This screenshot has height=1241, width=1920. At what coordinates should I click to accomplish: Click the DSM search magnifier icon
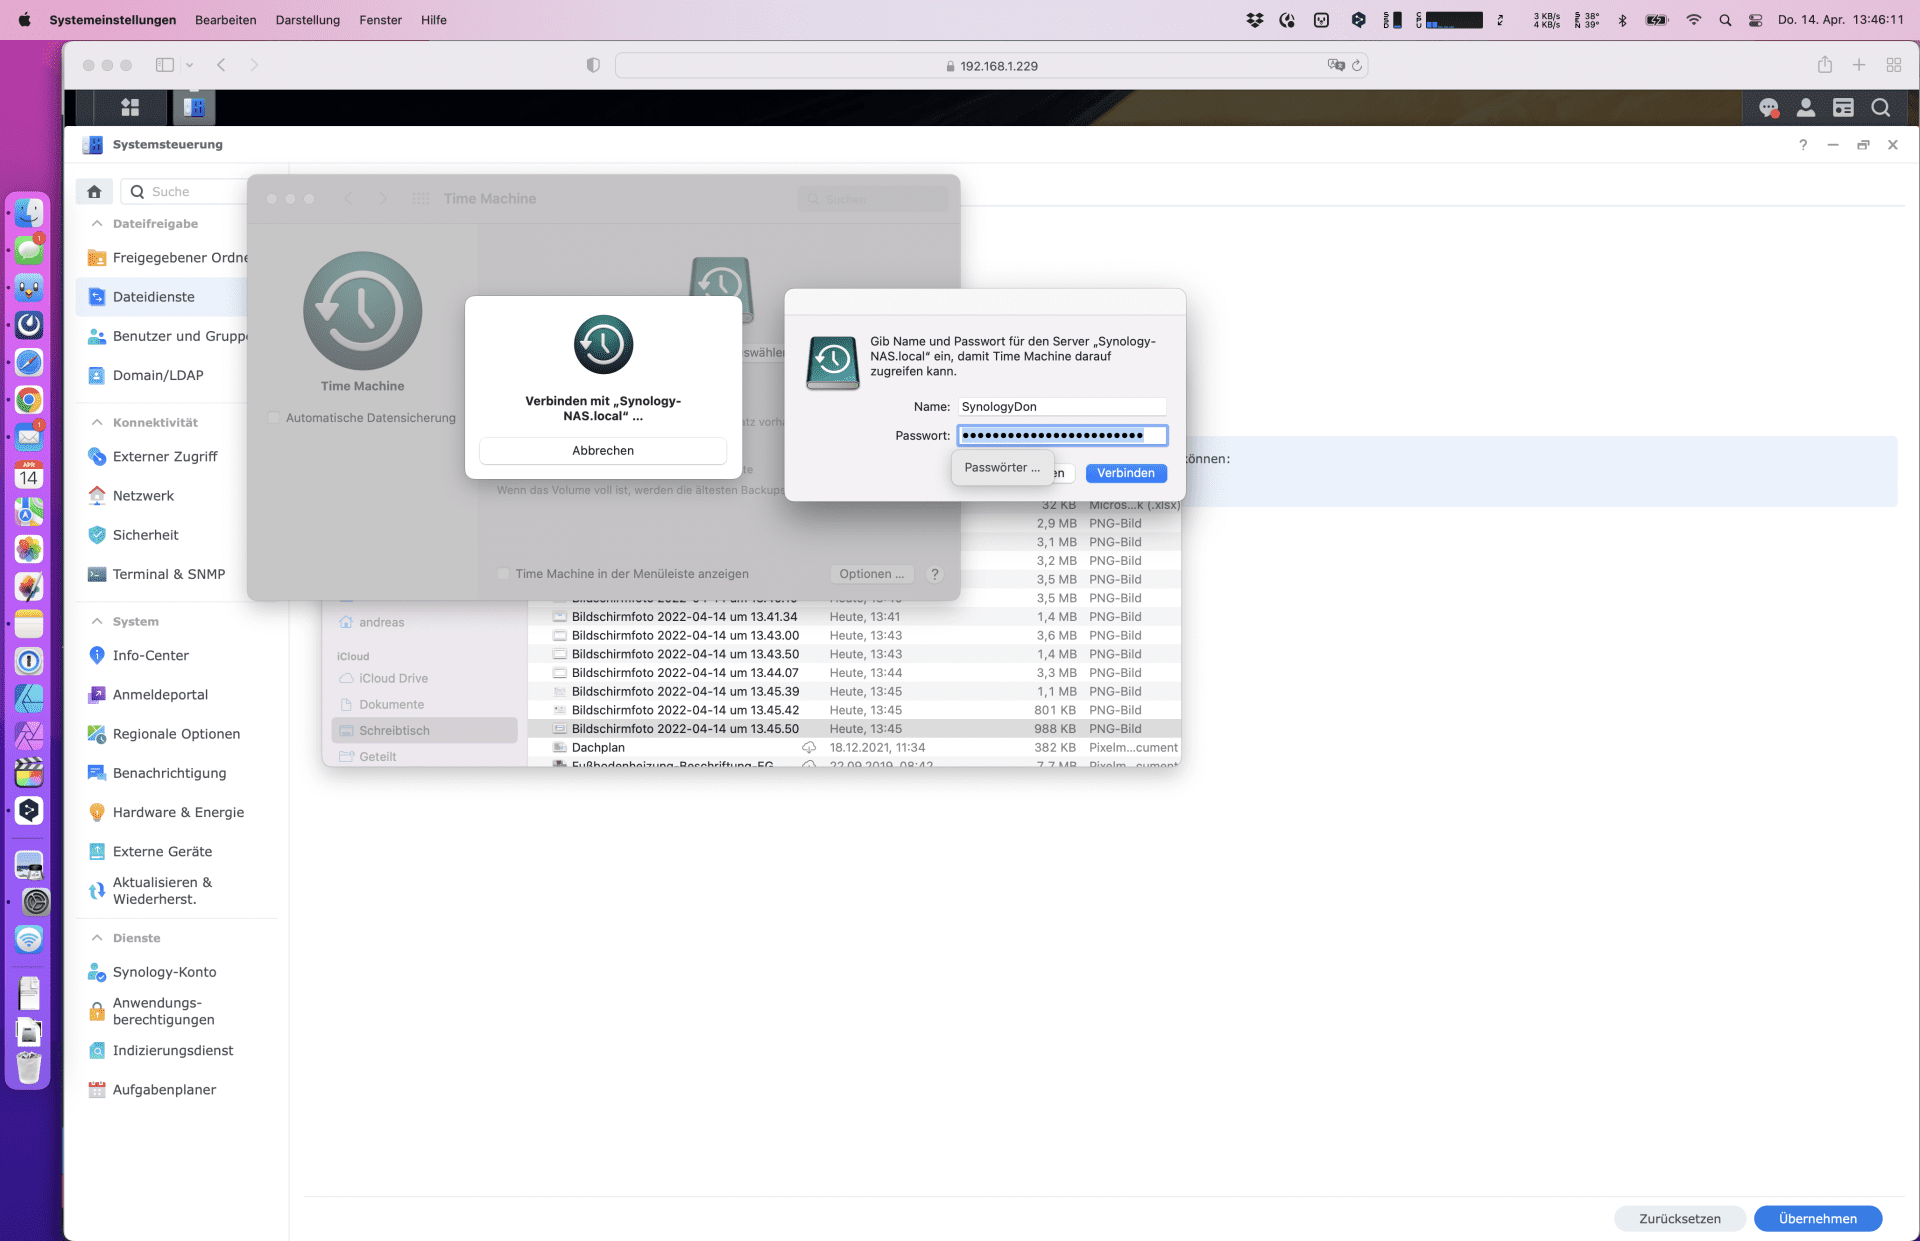[x=1881, y=108]
